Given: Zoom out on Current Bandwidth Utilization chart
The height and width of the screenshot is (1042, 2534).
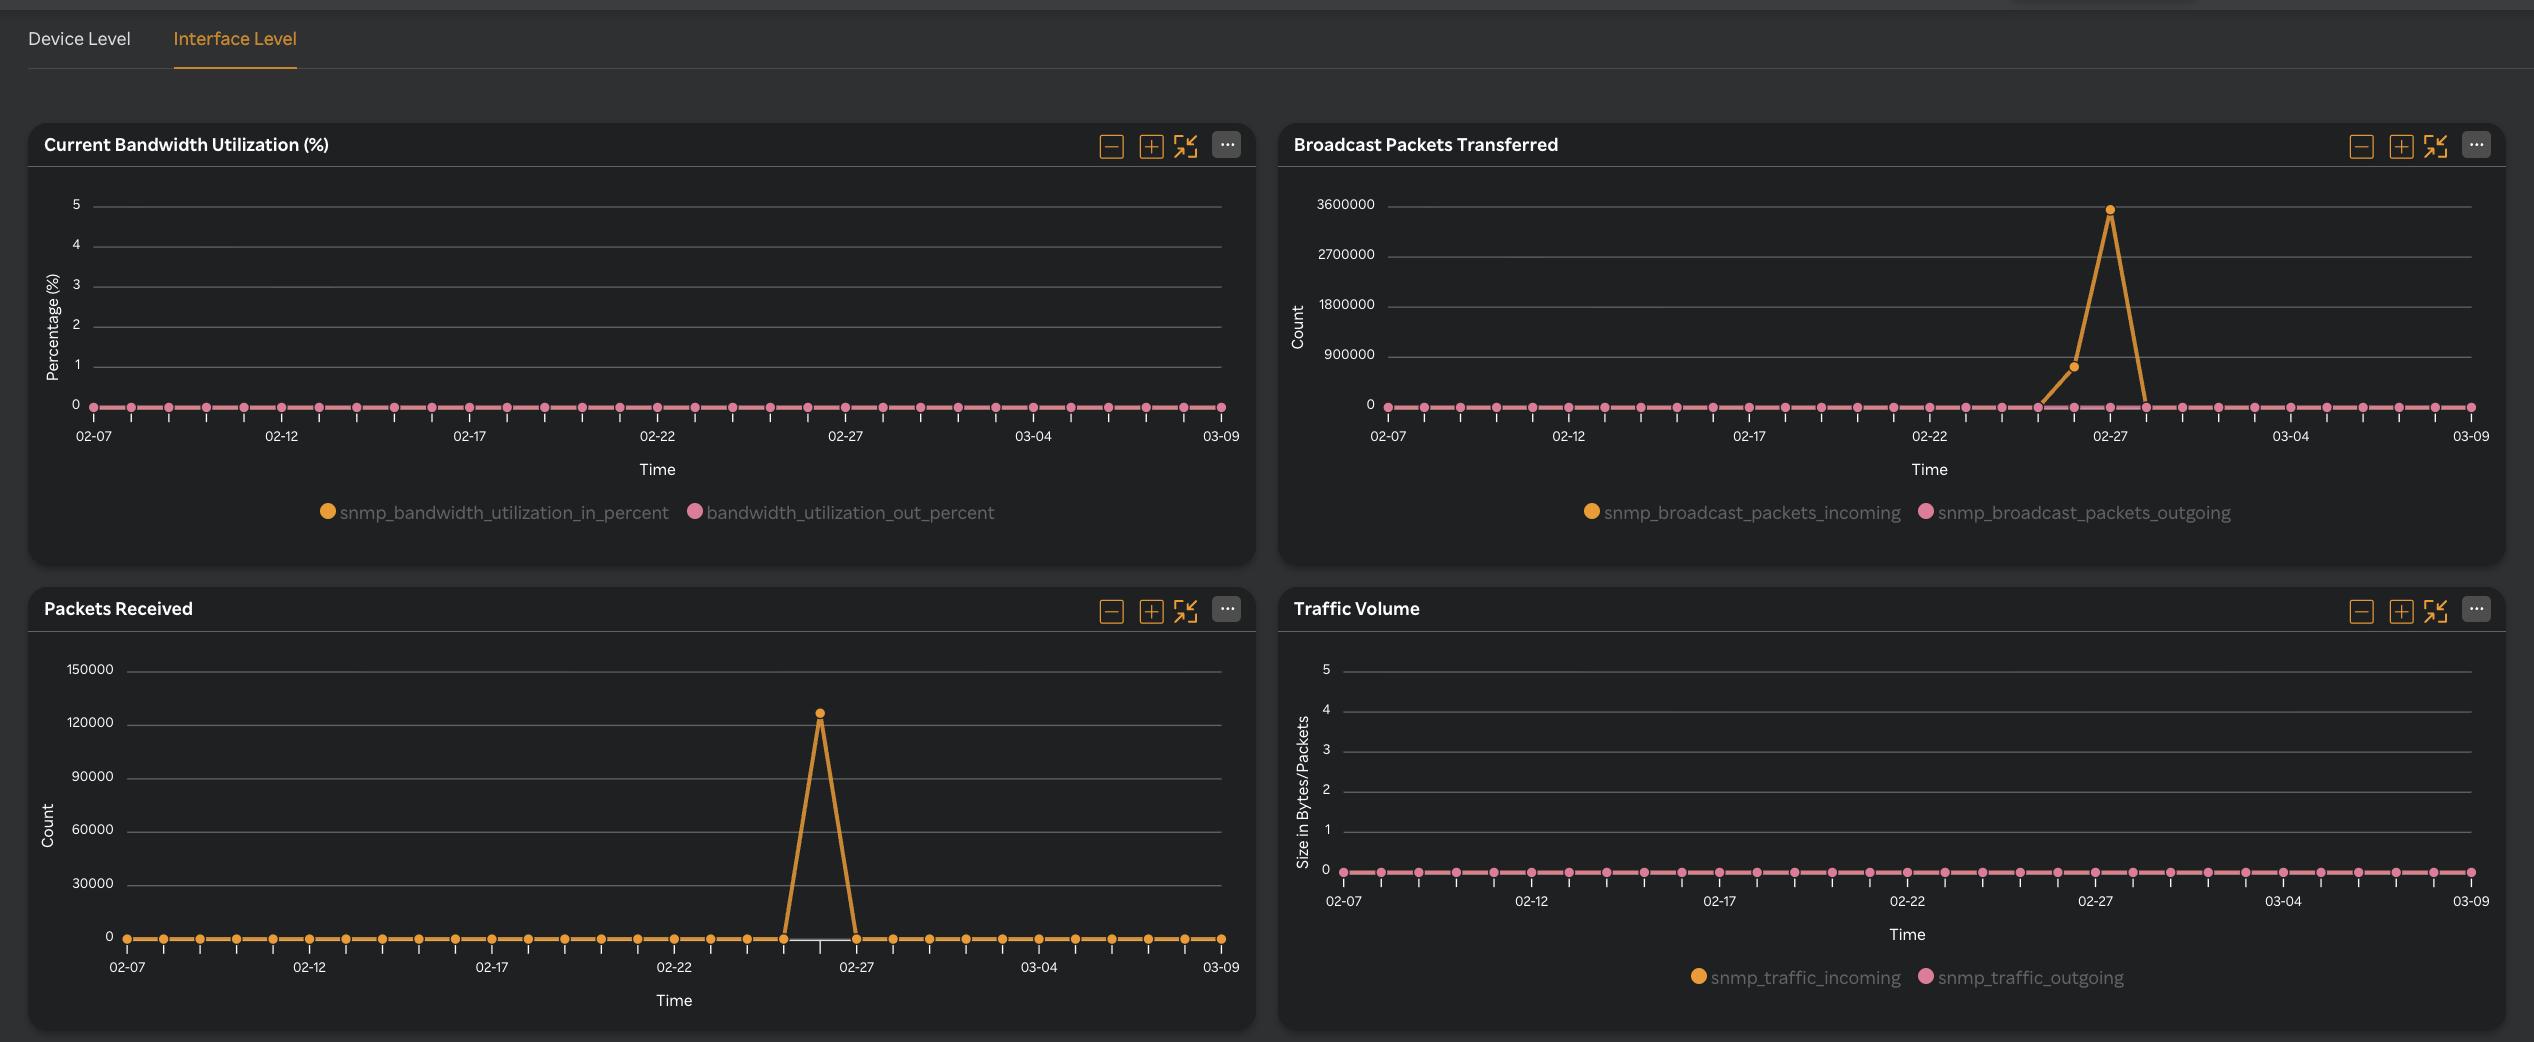Looking at the screenshot, I should pos(1111,145).
